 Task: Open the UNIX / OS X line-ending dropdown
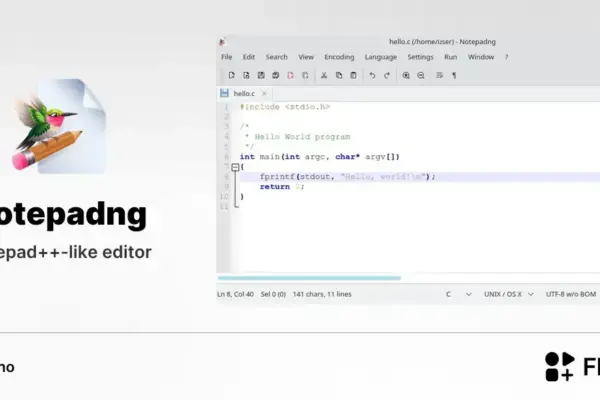pos(509,294)
